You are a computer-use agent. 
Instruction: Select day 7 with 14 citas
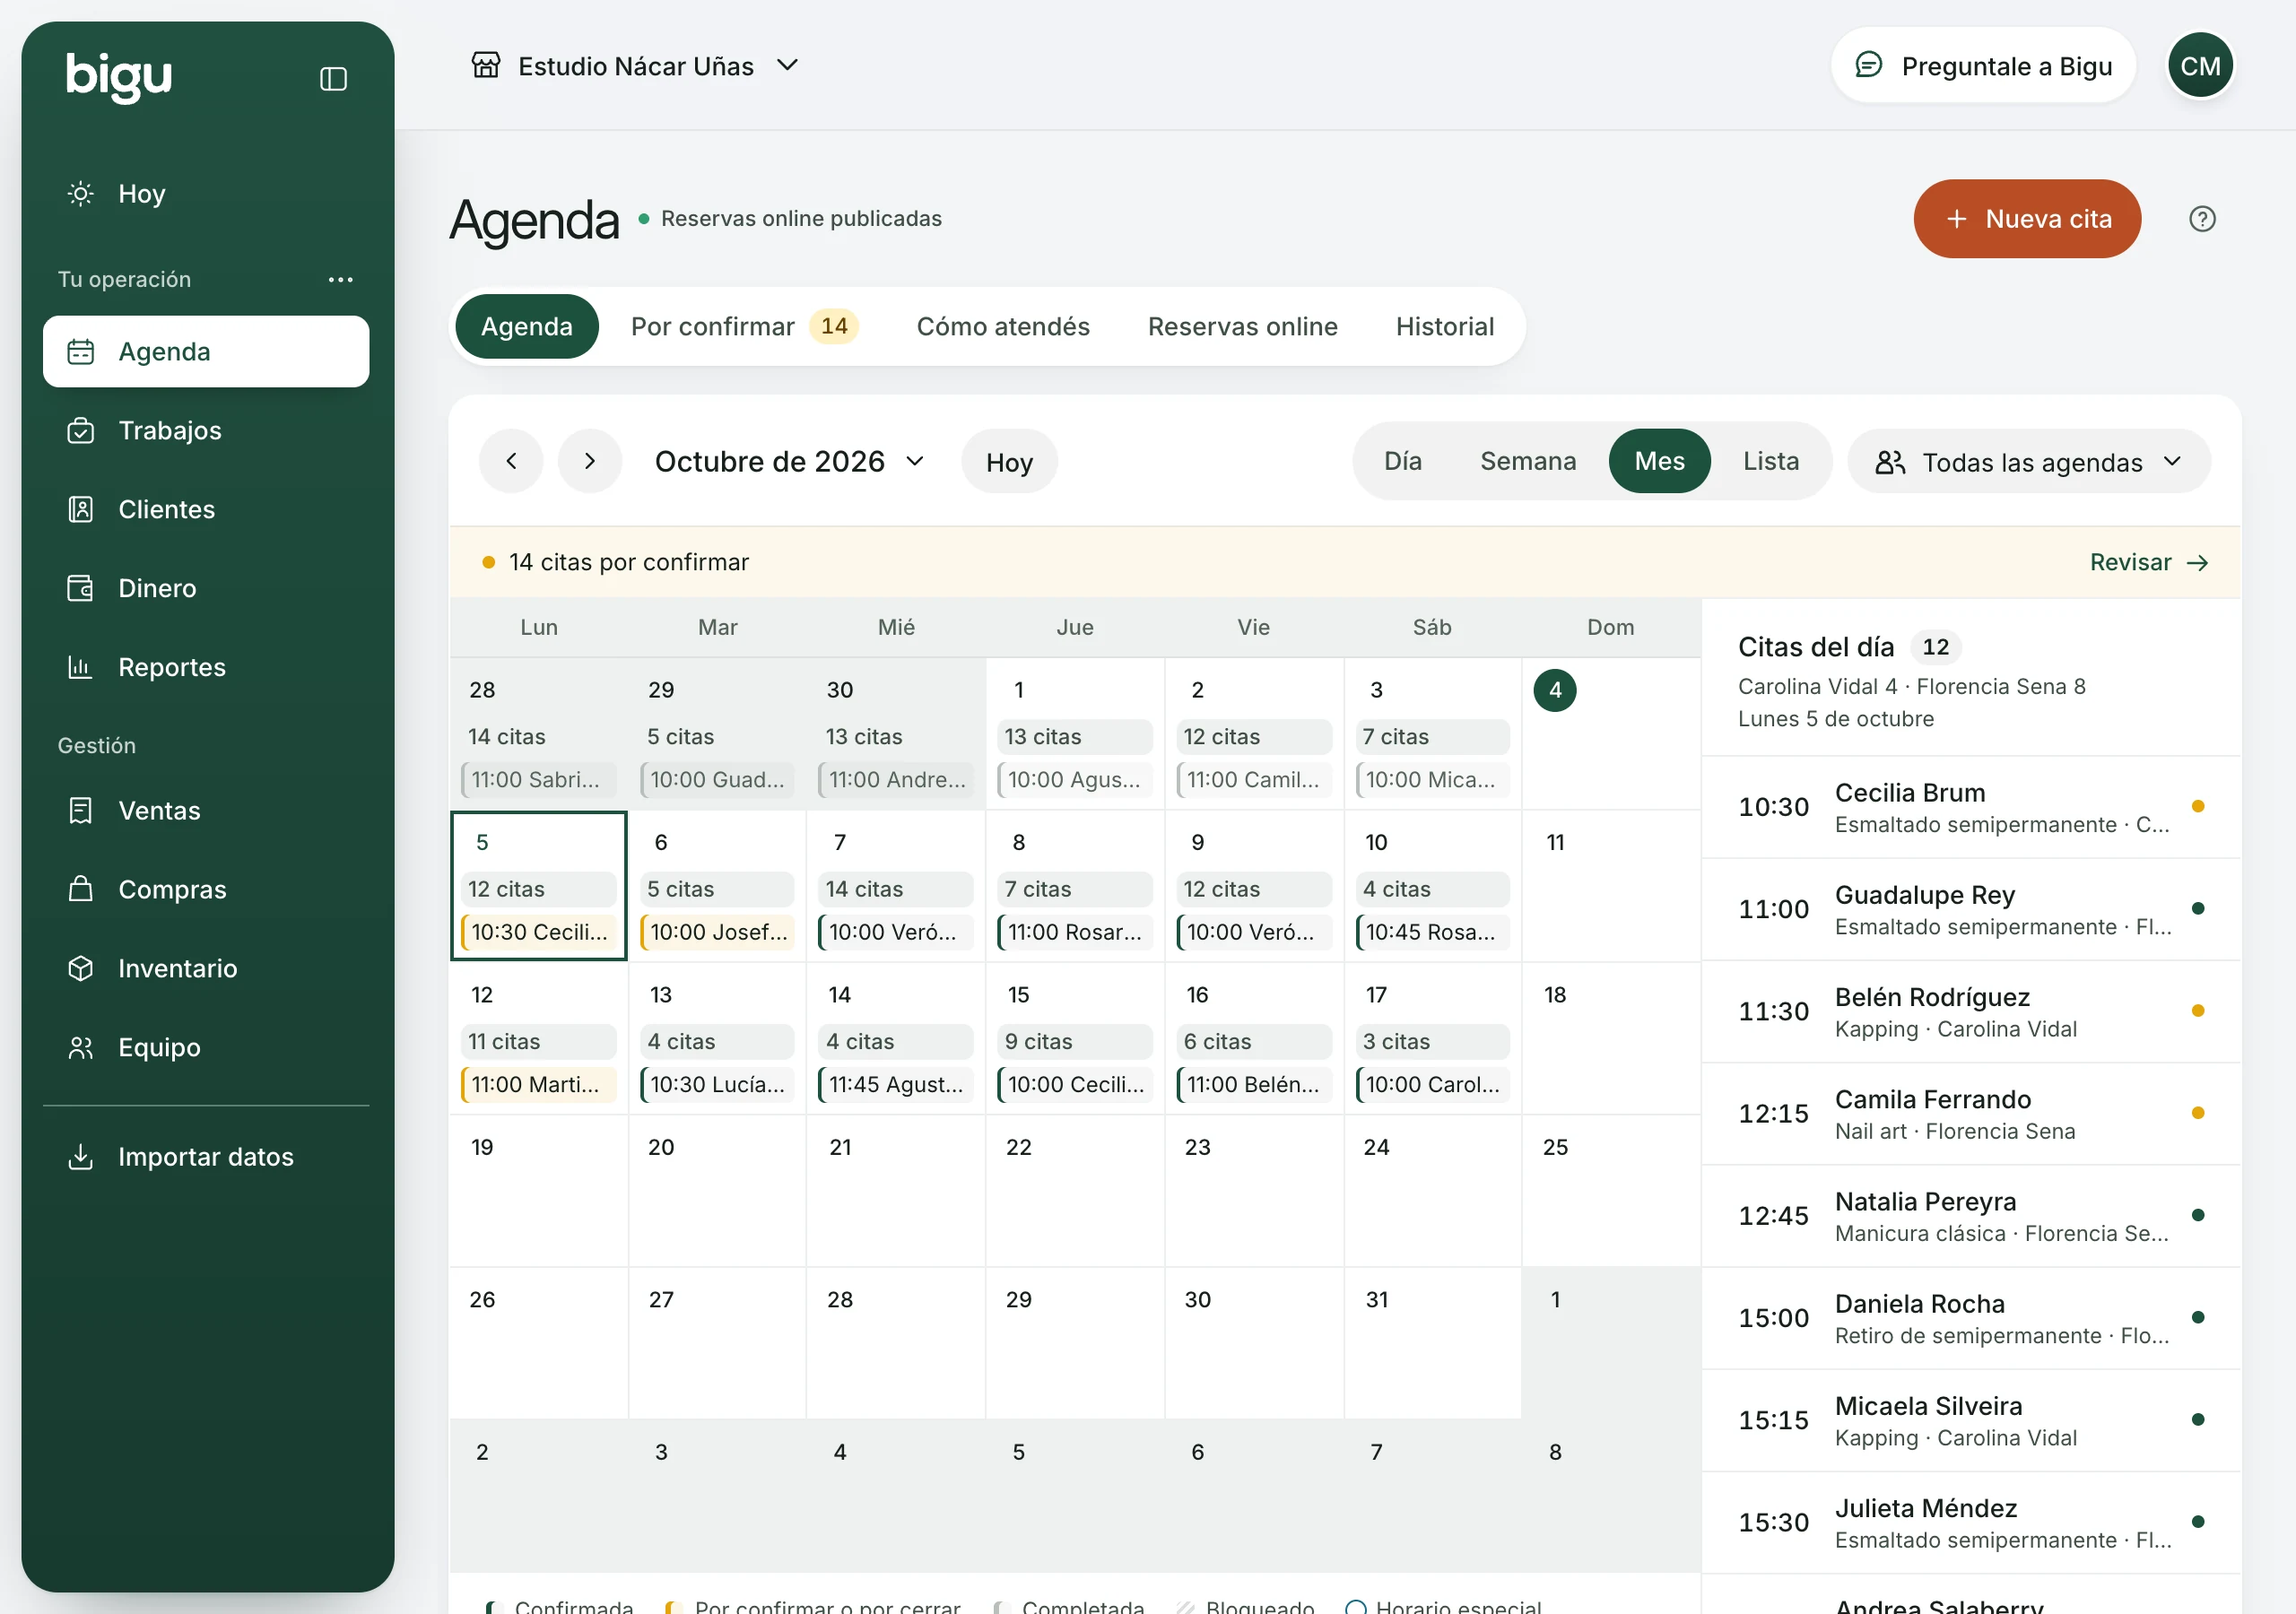(895, 886)
